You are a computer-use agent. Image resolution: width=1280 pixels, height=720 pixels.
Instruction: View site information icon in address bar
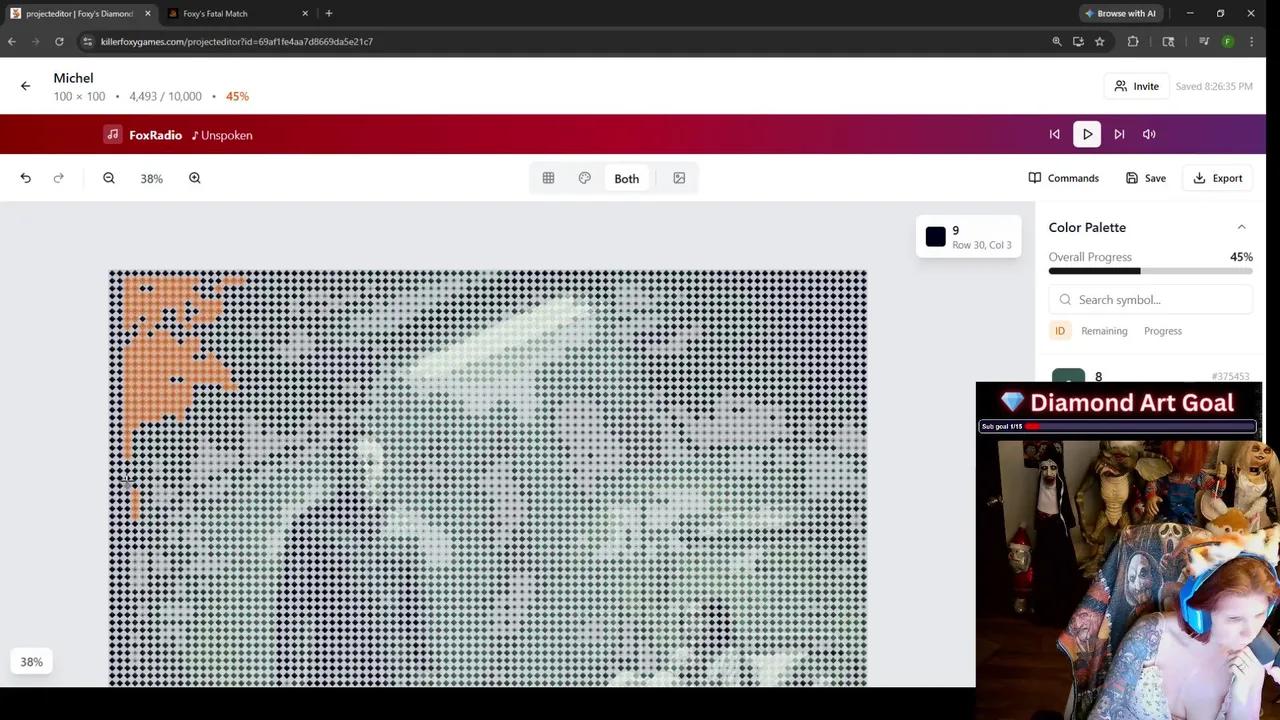pyautogui.click(x=88, y=41)
